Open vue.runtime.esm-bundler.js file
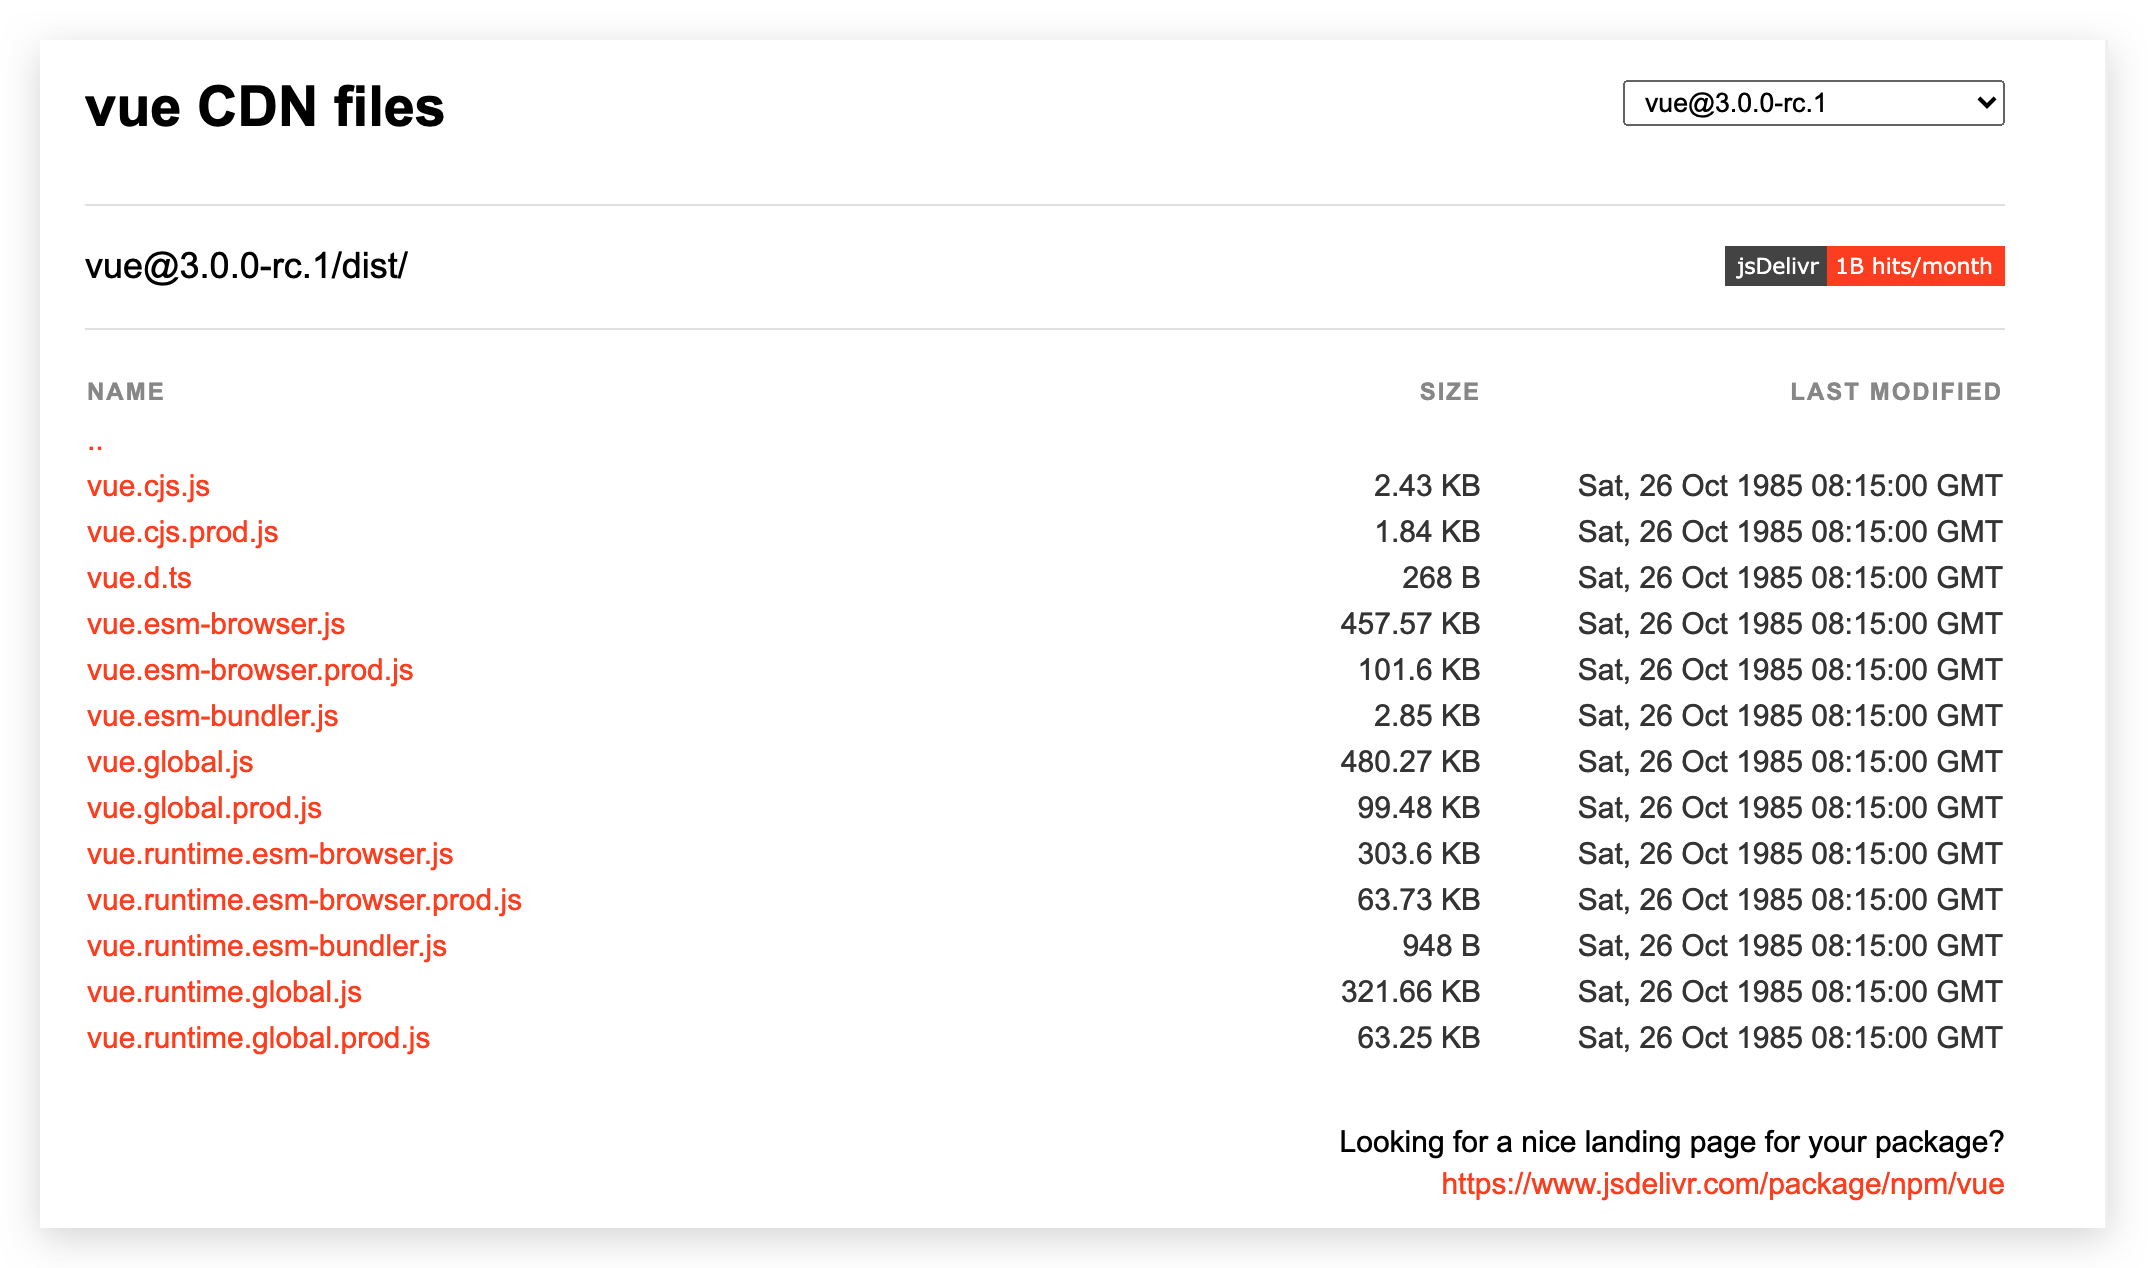Screen dimensions: 2148x1268 pos(266,946)
